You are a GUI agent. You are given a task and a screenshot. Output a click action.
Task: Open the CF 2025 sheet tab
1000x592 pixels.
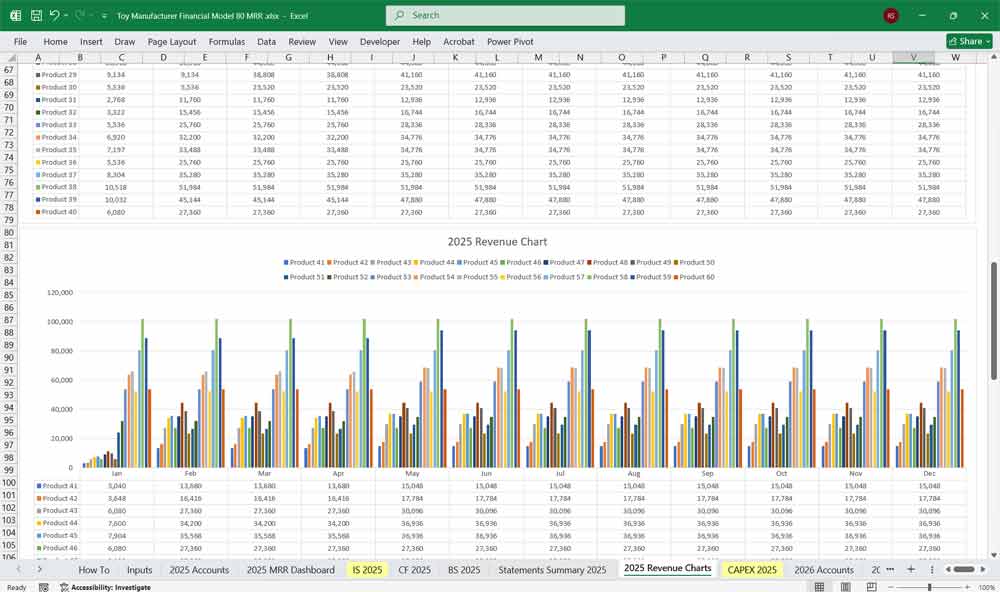[x=415, y=570]
